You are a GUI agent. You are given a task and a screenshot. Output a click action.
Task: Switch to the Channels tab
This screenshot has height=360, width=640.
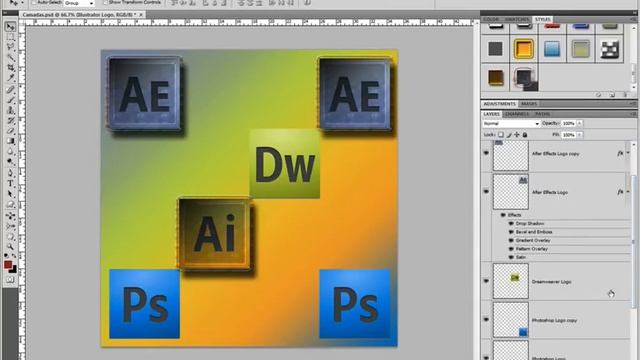tap(517, 114)
